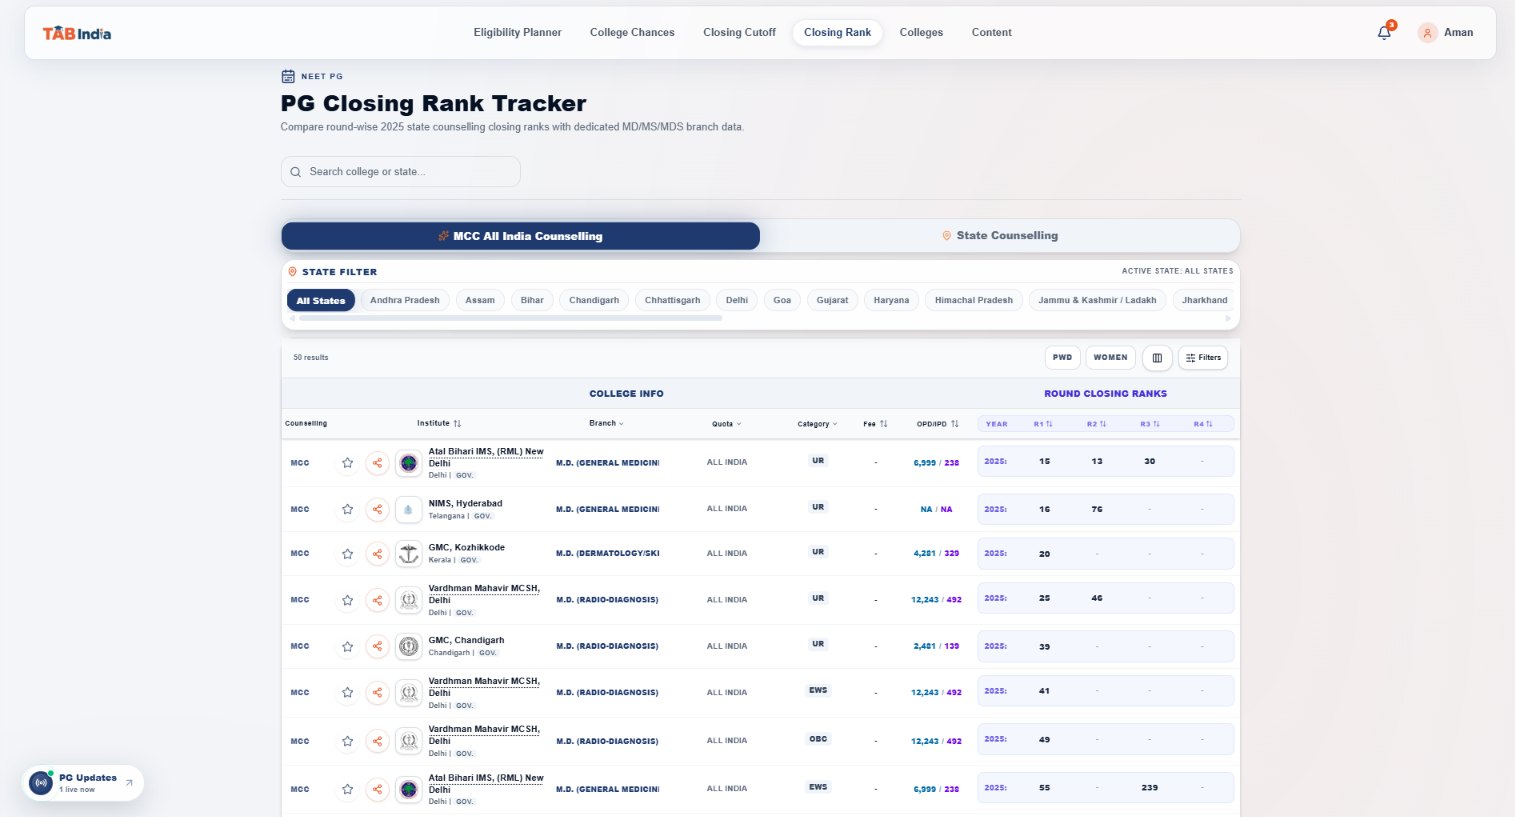Select the Goa state chip

tap(782, 300)
